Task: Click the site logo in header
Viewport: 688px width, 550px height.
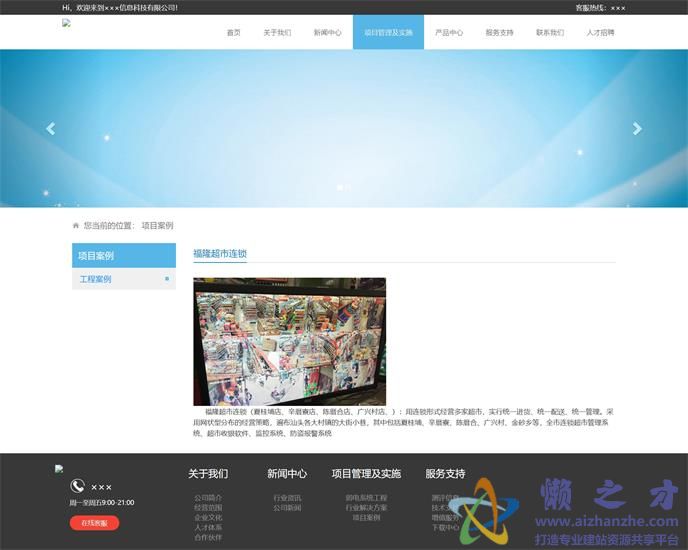Action: pyautogui.click(x=66, y=23)
